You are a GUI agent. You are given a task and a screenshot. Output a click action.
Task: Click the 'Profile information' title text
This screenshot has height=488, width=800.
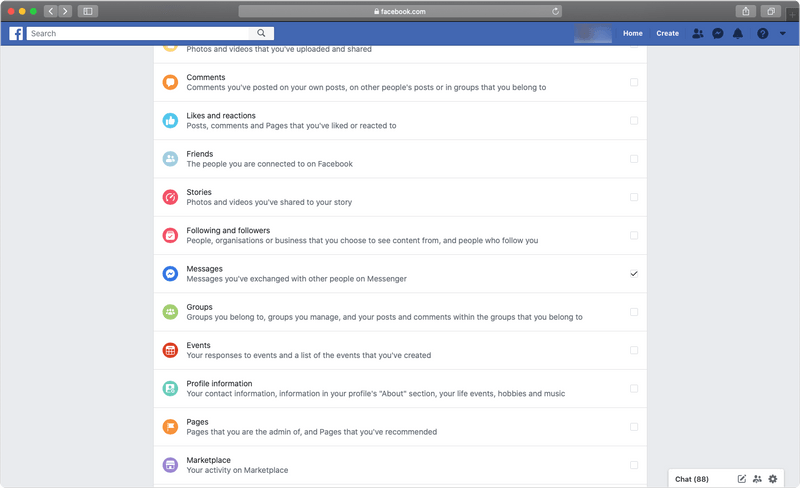[219, 383]
